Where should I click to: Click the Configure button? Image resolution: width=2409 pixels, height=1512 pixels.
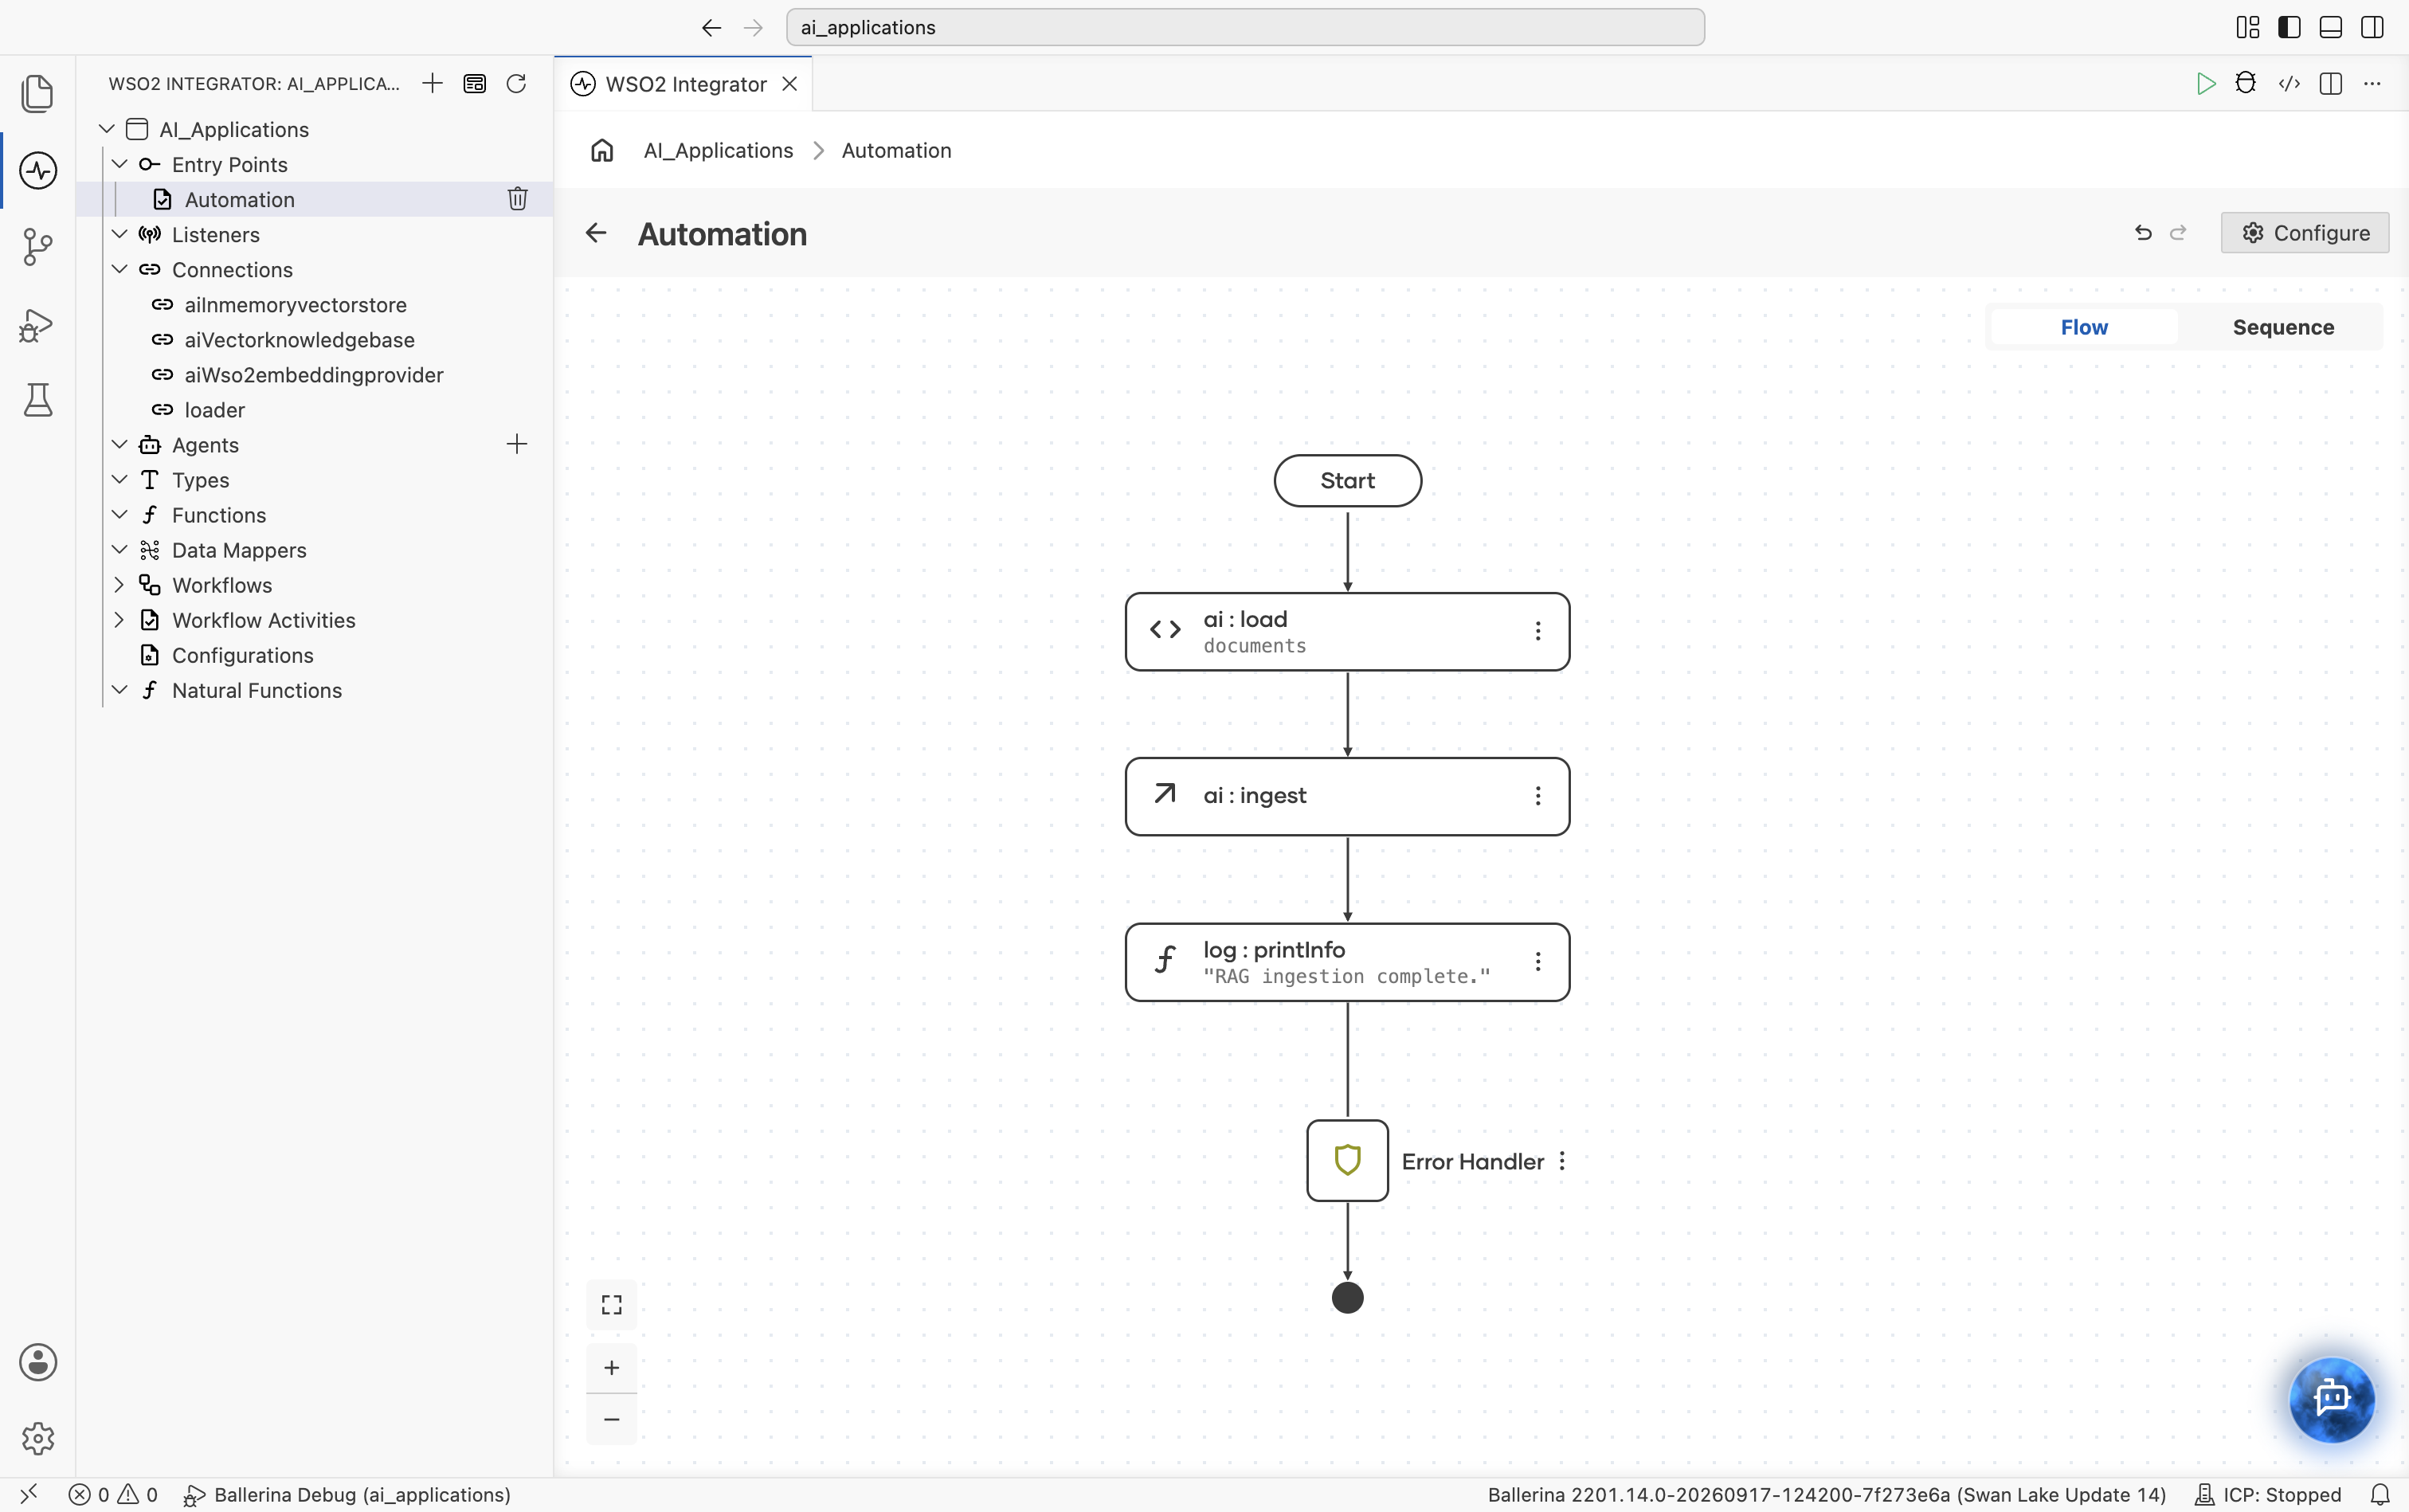(2305, 232)
